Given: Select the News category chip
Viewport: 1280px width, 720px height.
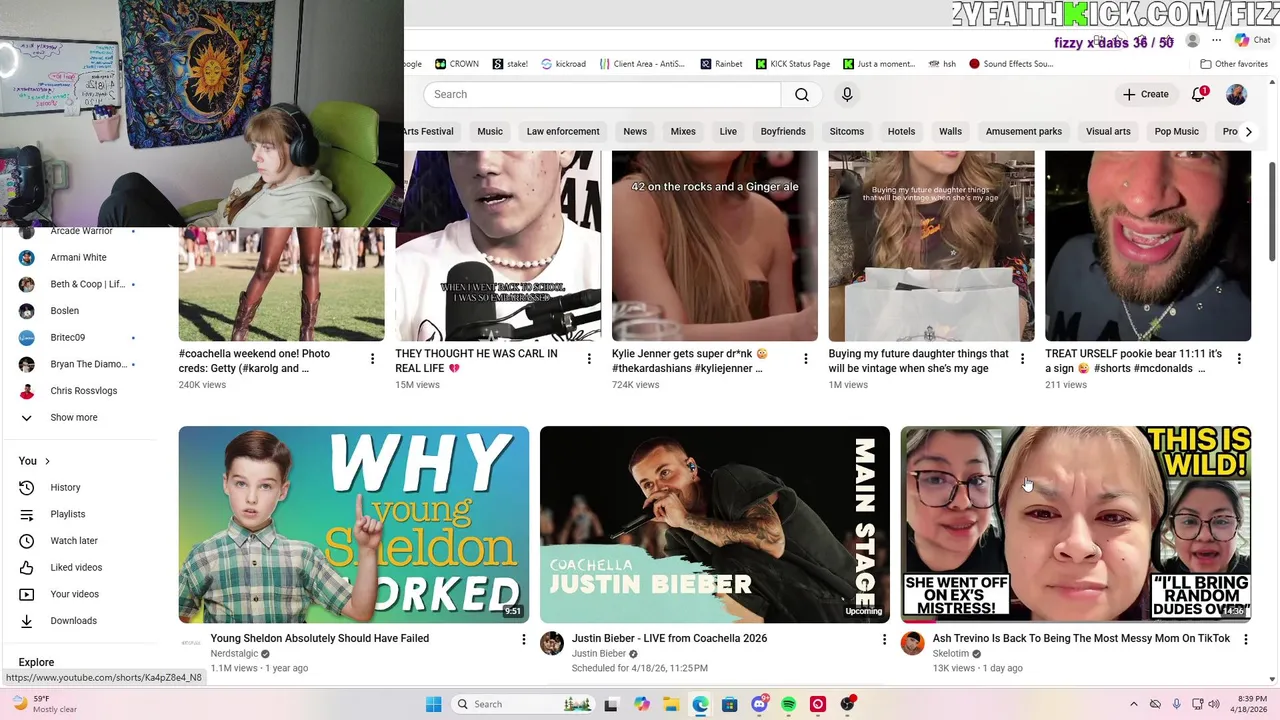Looking at the screenshot, I should 635,131.
